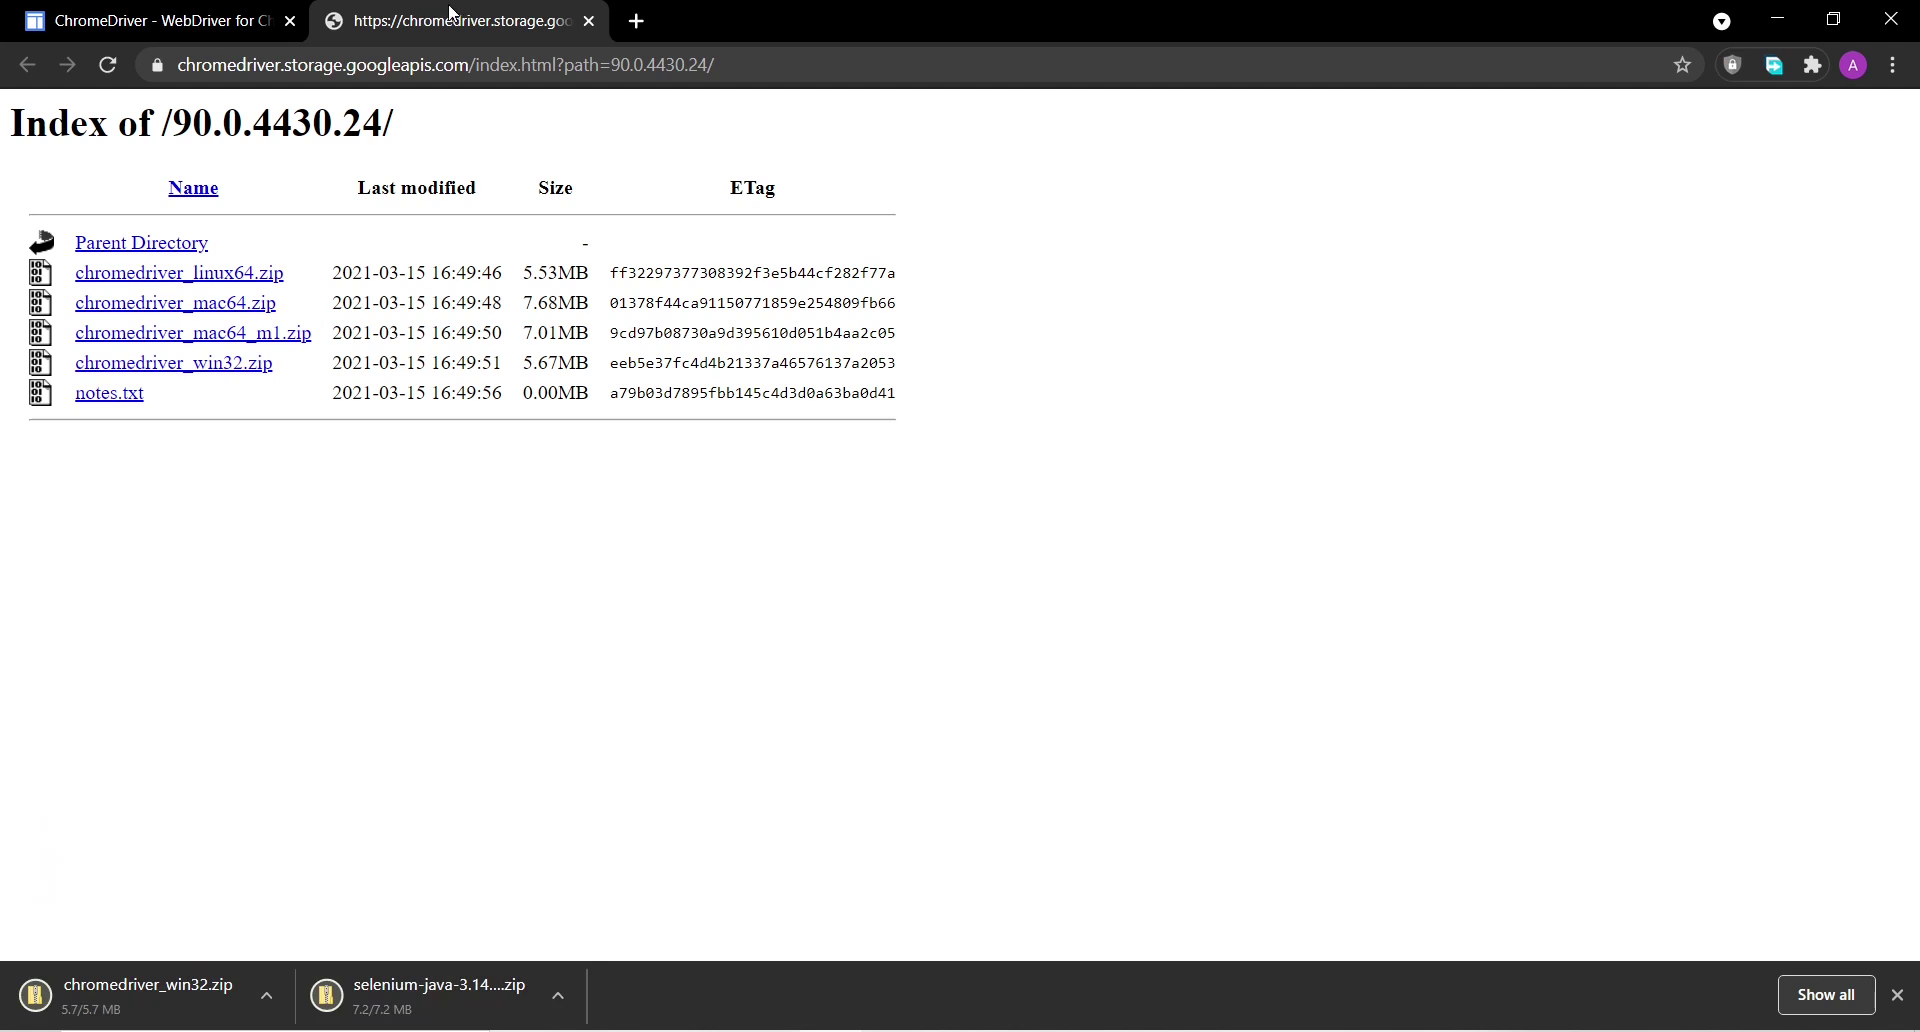Click the Index of /90.0.4430.24/ heading
This screenshot has height=1032, width=1920.
coord(202,123)
